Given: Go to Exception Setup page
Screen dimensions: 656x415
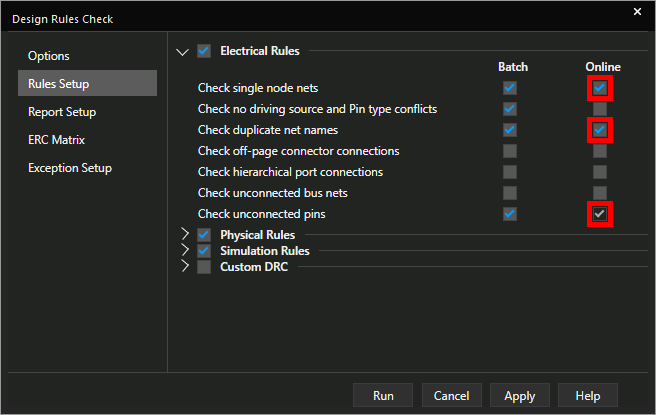Looking at the screenshot, I should pyautogui.click(x=70, y=168).
